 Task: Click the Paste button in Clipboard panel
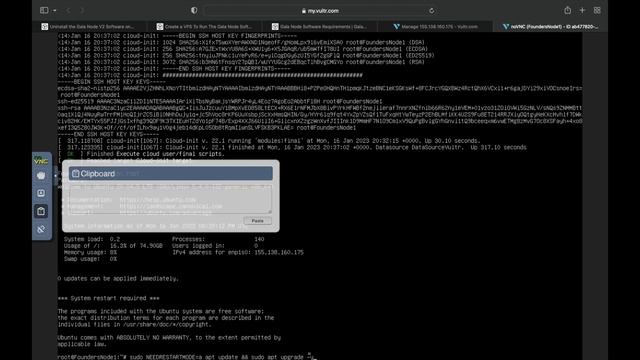(x=257, y=221)
